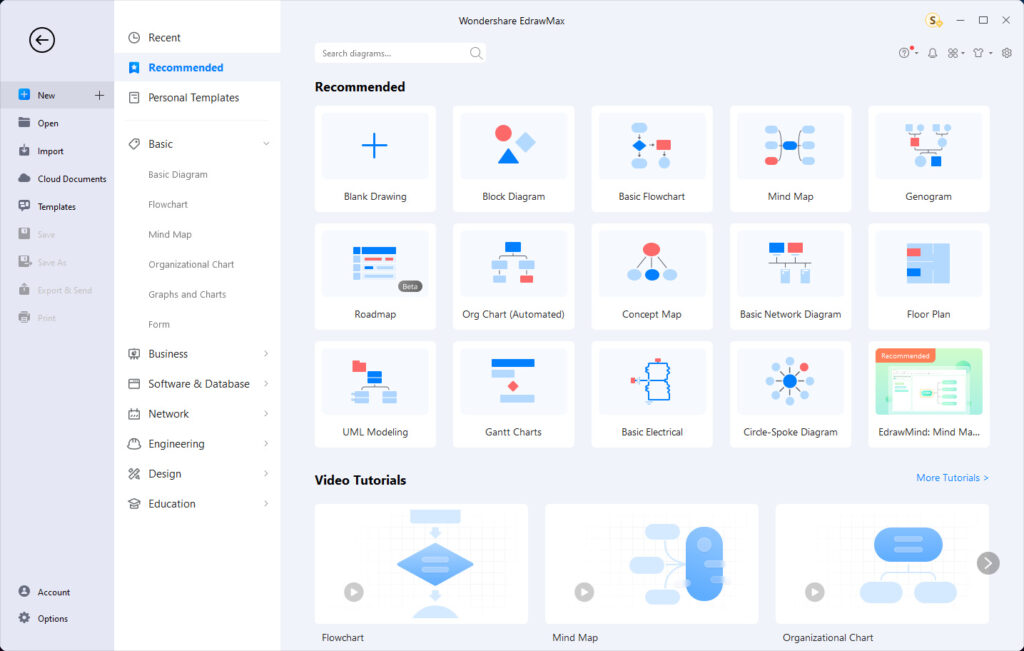1024x651 pixels.
Task: Select Basic Diagram subcategory
Action: coord(178,174)
